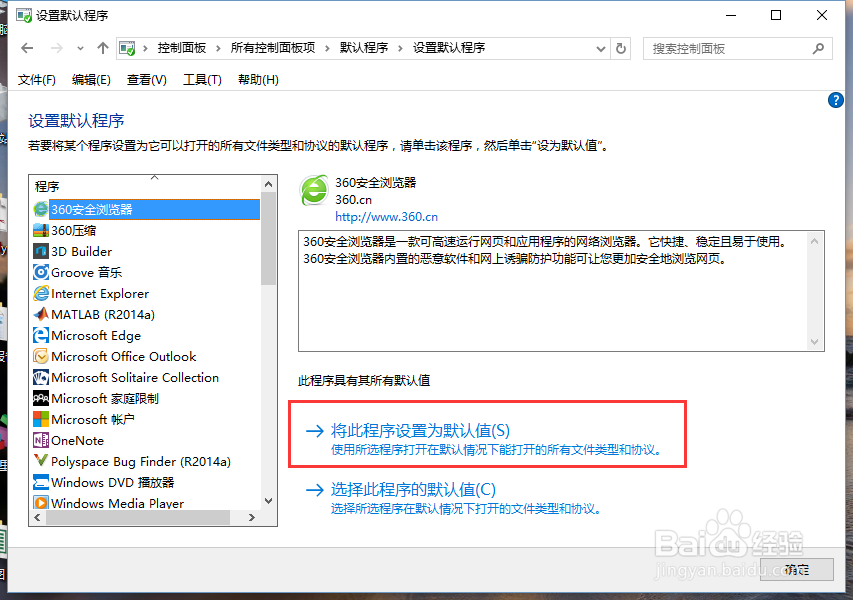Click the Groove 音乐 icon
853x600 pixels.
[x=41, y=273]
